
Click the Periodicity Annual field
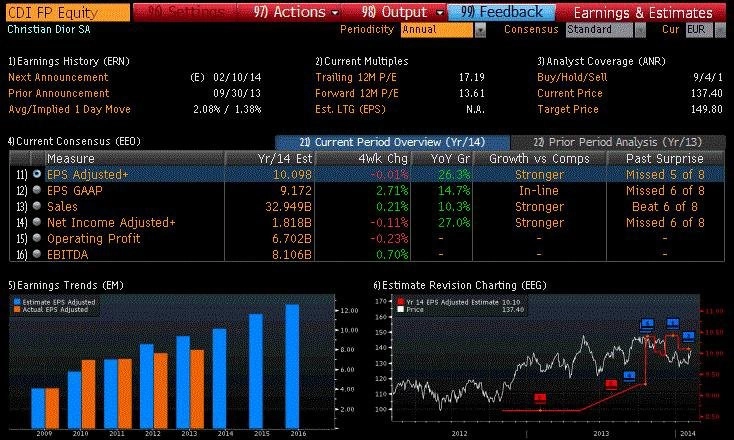(x=437, y=30)
